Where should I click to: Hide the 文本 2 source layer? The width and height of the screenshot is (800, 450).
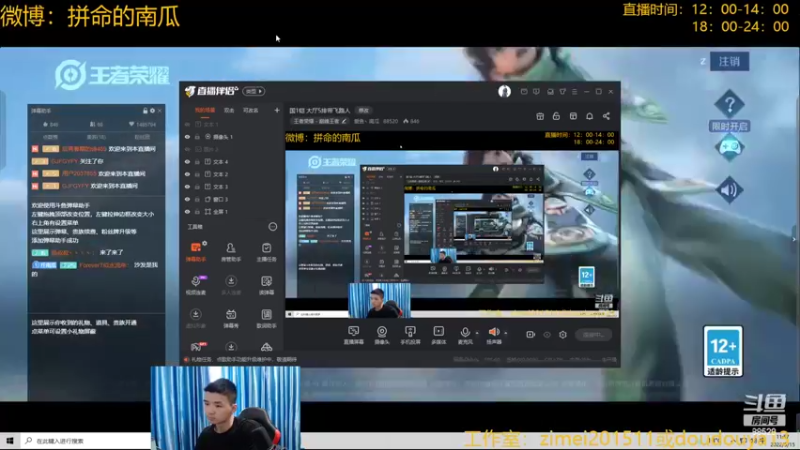[x=187, y=174]
